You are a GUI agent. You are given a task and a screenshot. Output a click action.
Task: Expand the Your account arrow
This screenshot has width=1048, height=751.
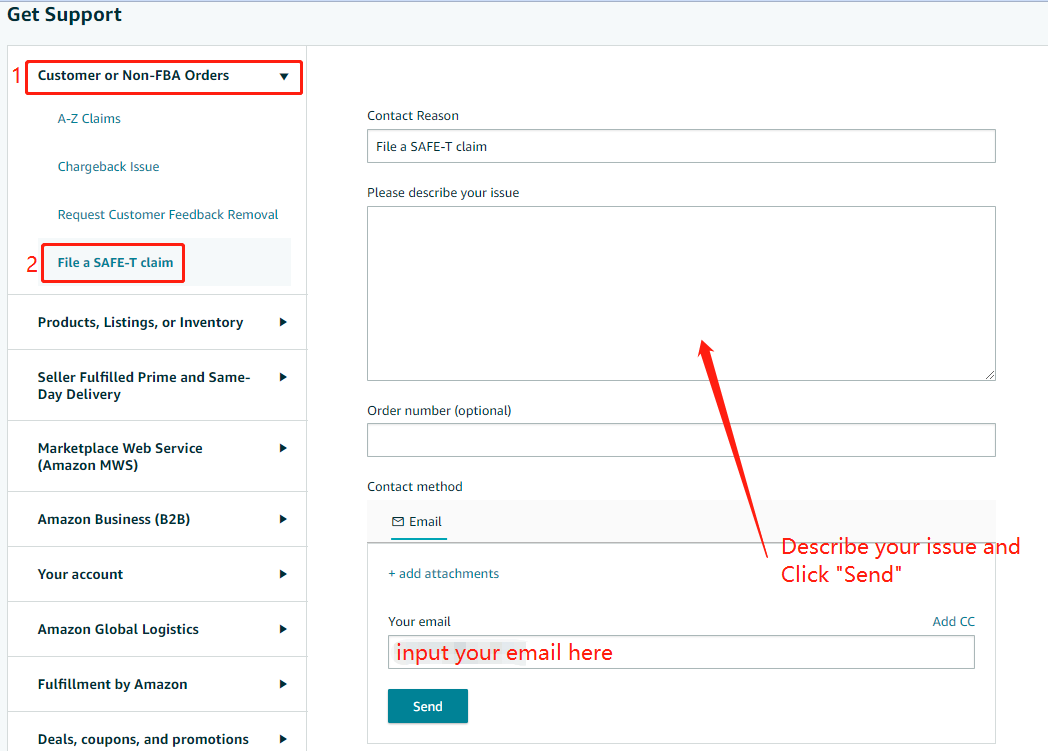283,574
